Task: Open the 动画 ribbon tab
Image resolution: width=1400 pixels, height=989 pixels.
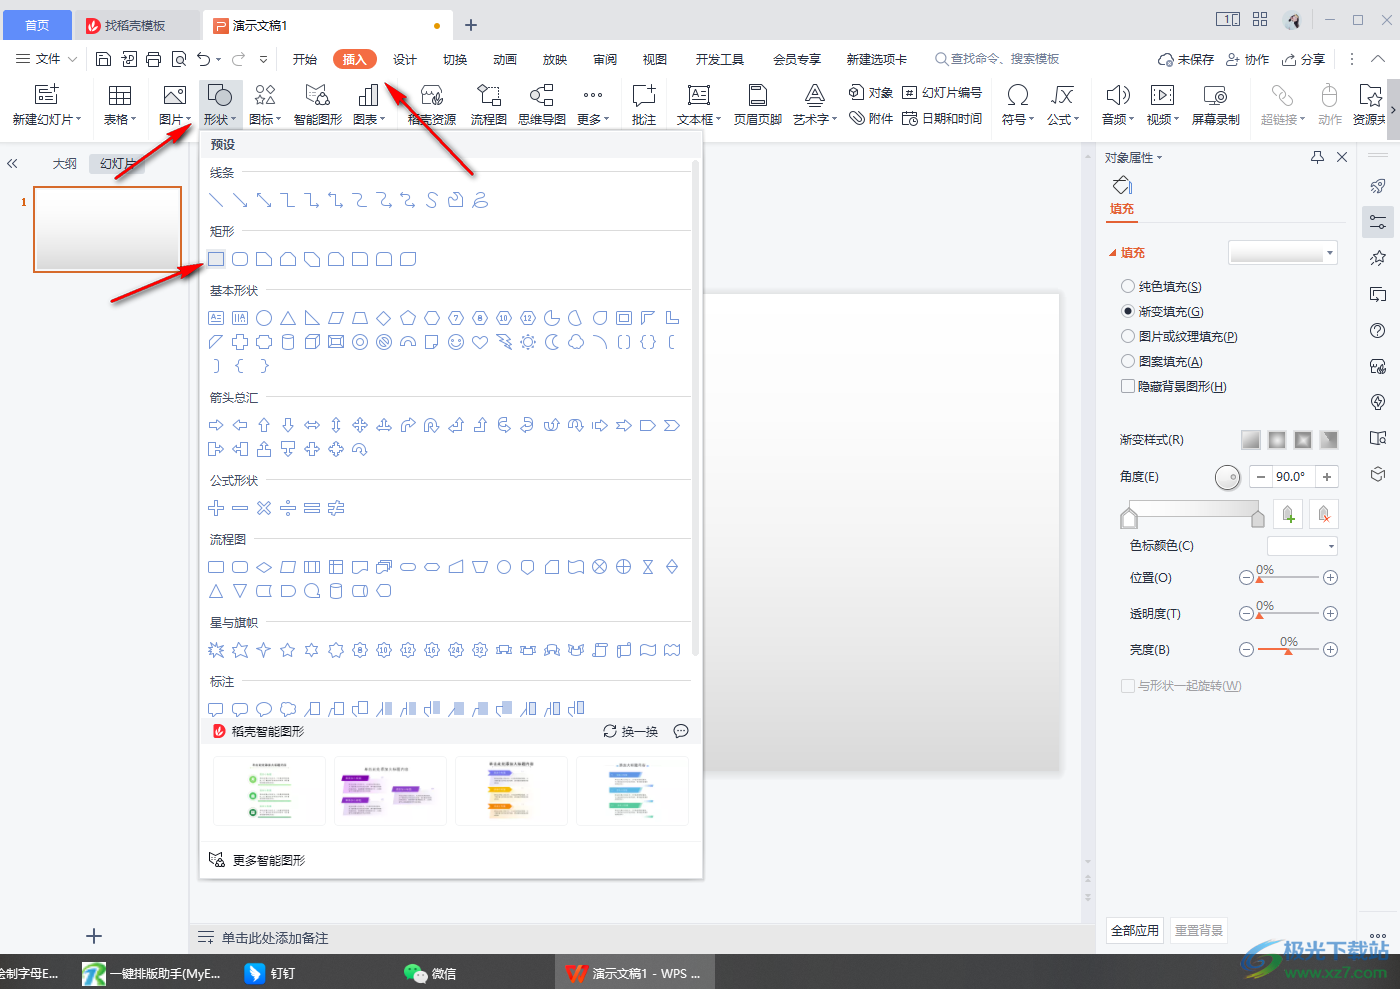Action: [505, 59]
